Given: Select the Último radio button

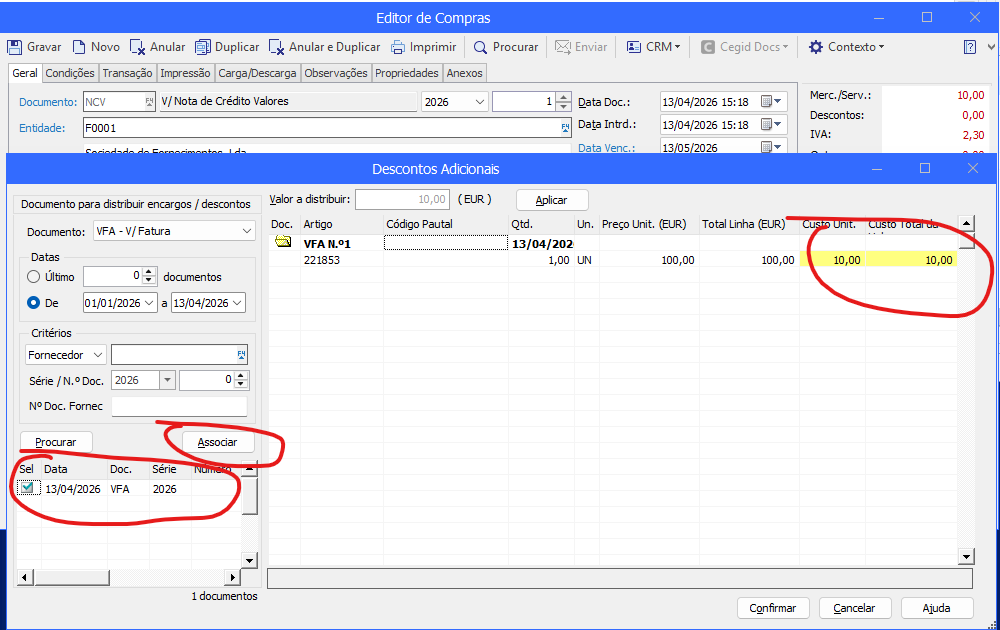Looking at the screenshot, I should click(35, 276).
